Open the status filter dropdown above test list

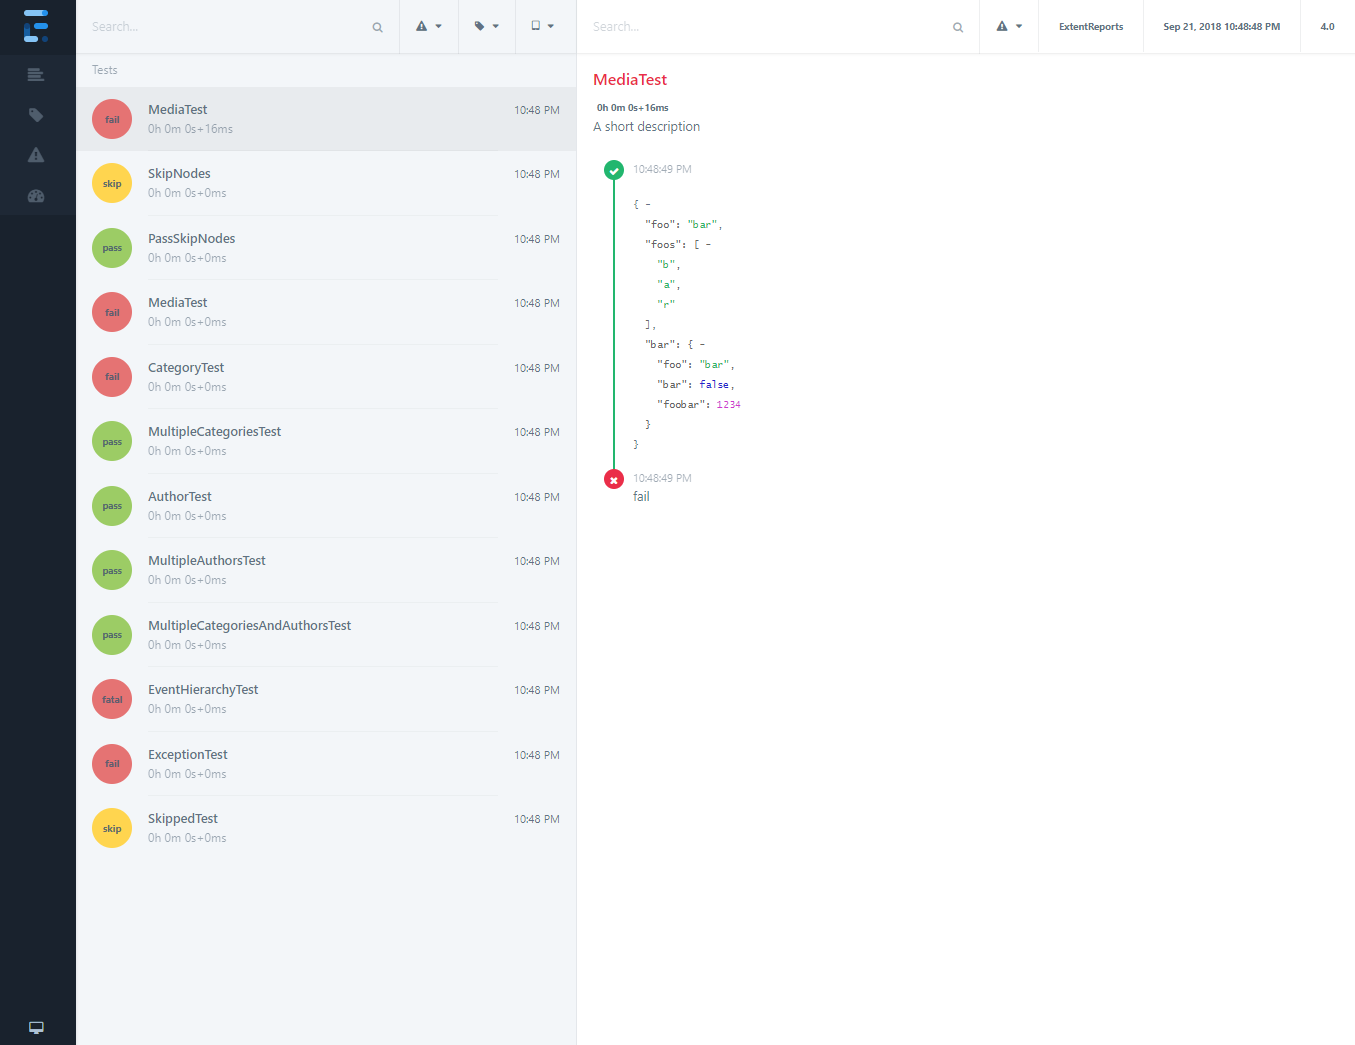428,26
